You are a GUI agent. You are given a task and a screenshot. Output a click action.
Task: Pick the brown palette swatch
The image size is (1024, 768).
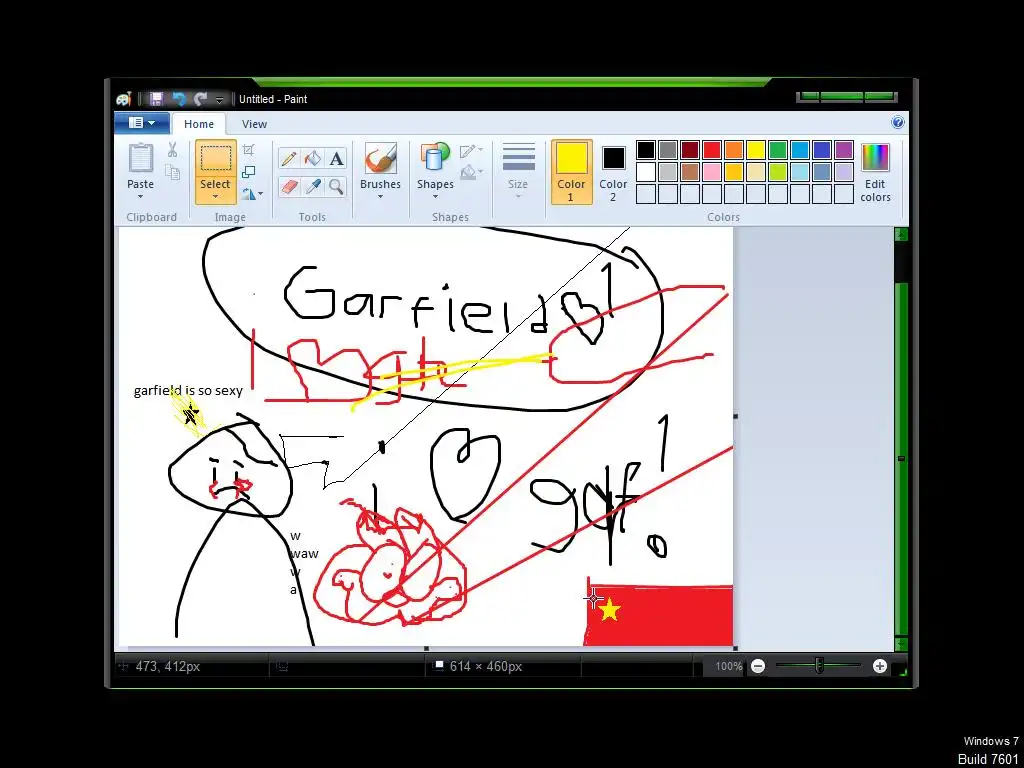coord(690,172)
